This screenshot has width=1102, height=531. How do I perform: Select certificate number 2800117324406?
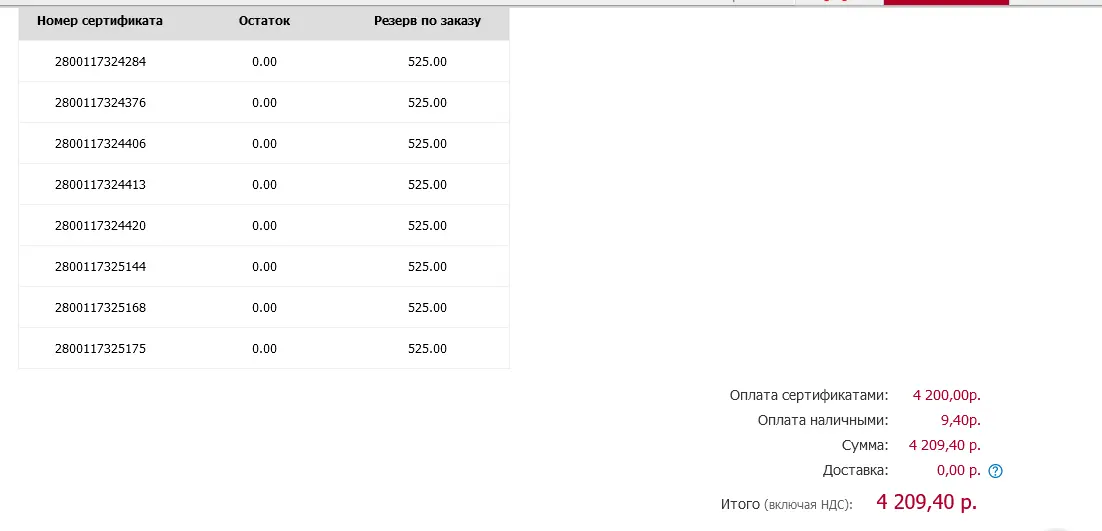click(101, 144)
